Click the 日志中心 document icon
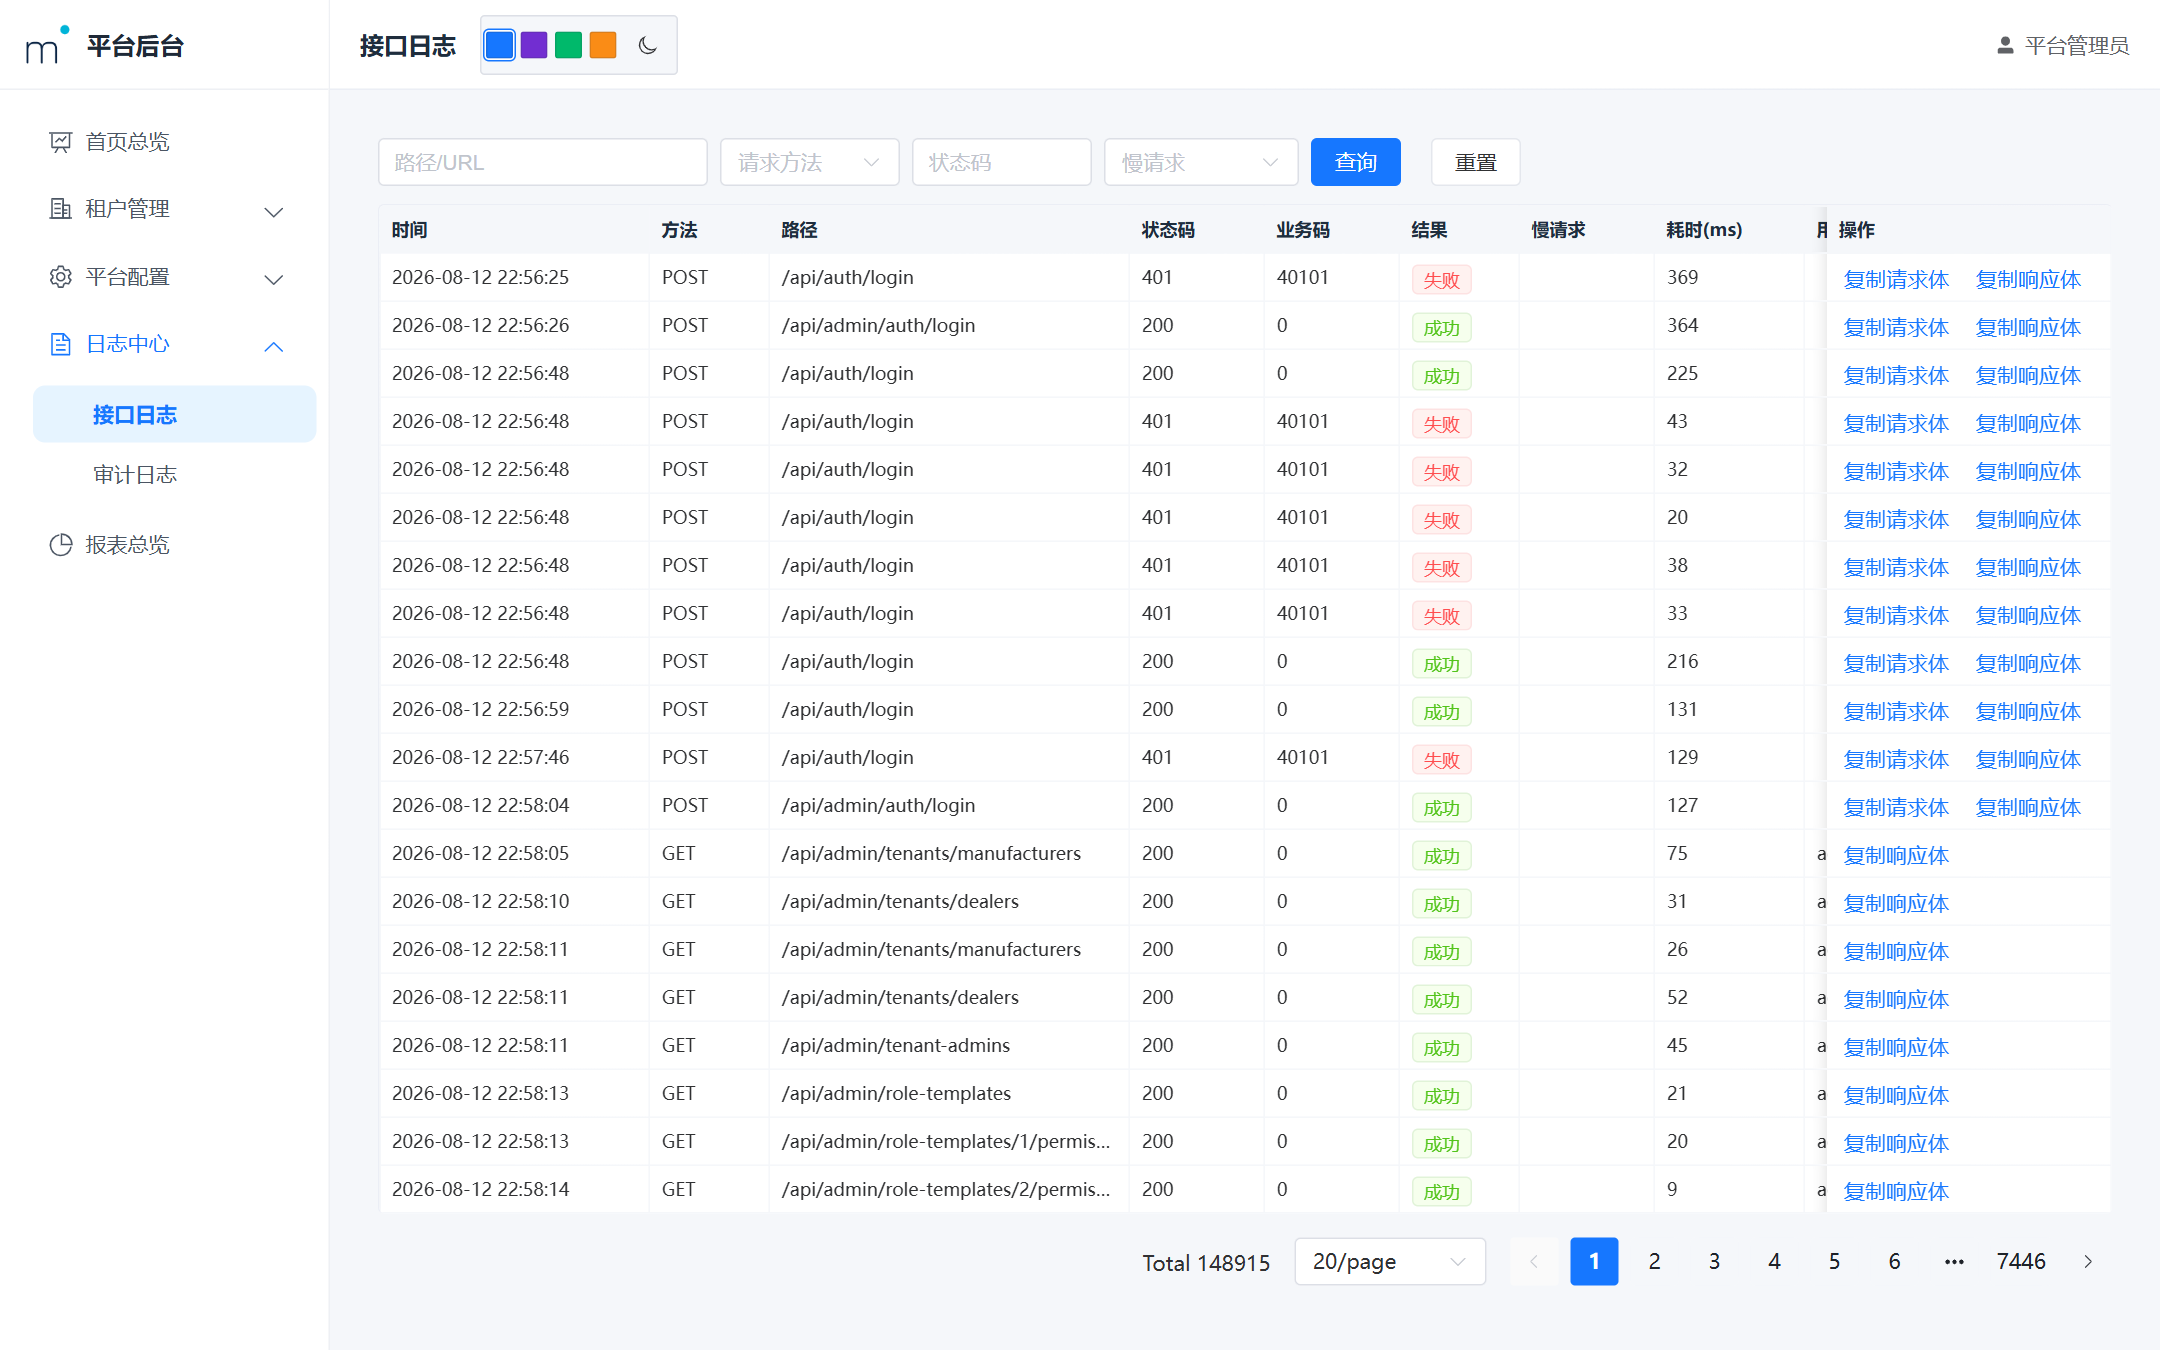 tap(61, 344)
